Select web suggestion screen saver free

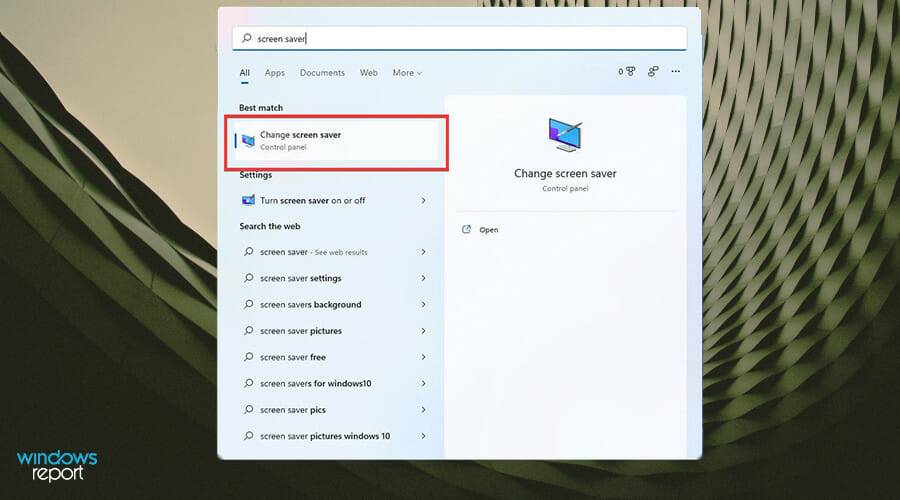point(336,357)
